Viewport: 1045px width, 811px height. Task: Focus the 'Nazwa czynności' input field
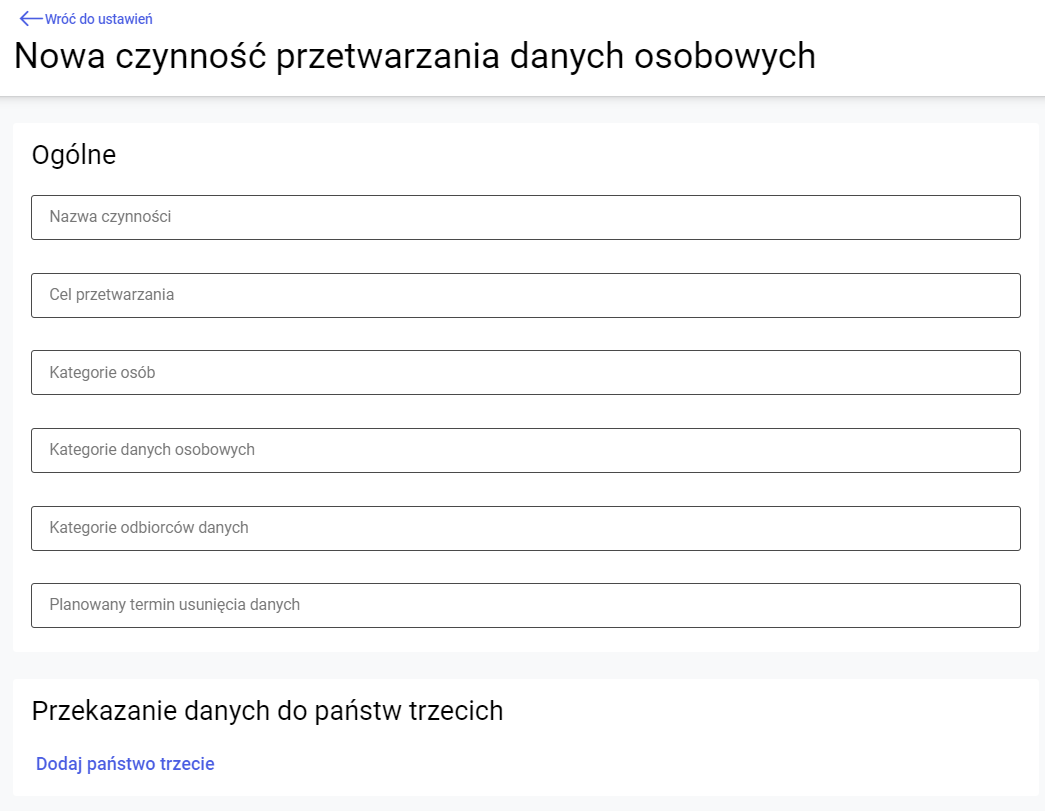click(x=525, y=217)
